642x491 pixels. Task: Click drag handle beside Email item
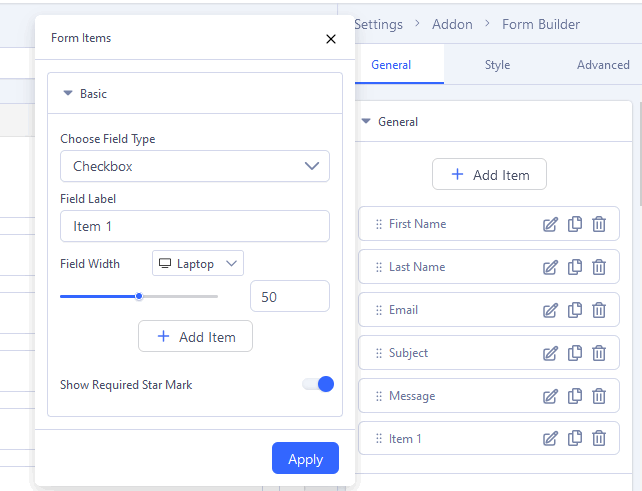(379, 310)
